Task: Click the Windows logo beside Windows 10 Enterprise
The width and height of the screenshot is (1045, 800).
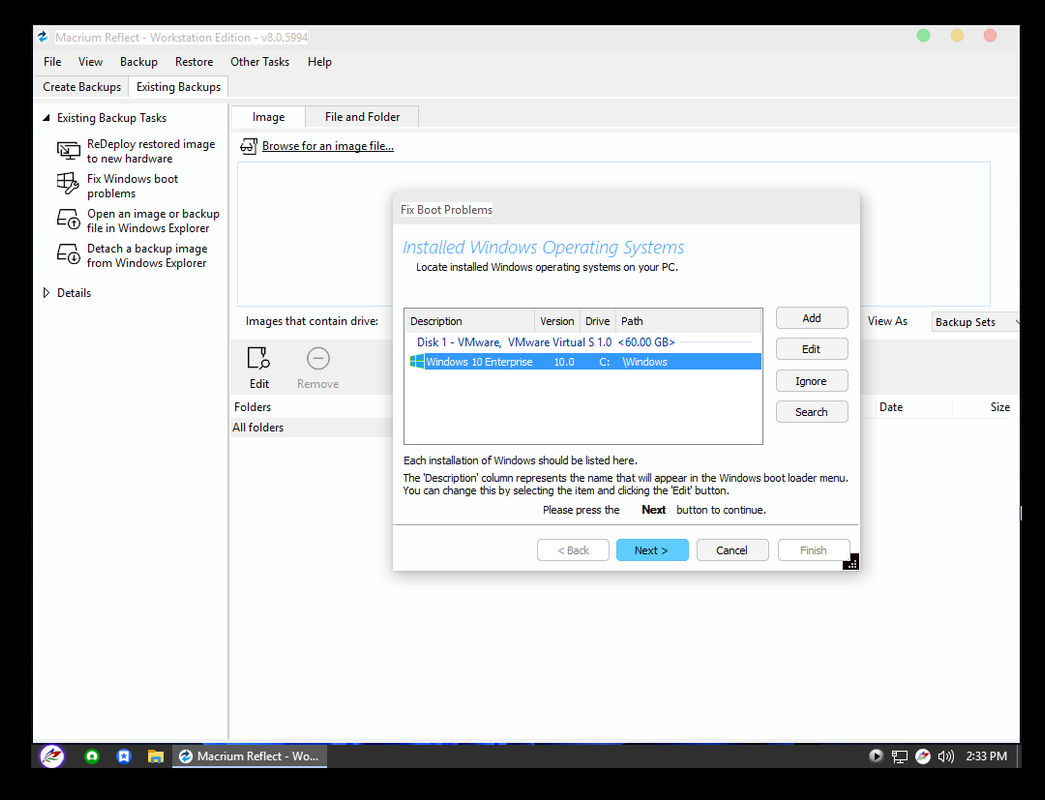Action: (417, 361)
